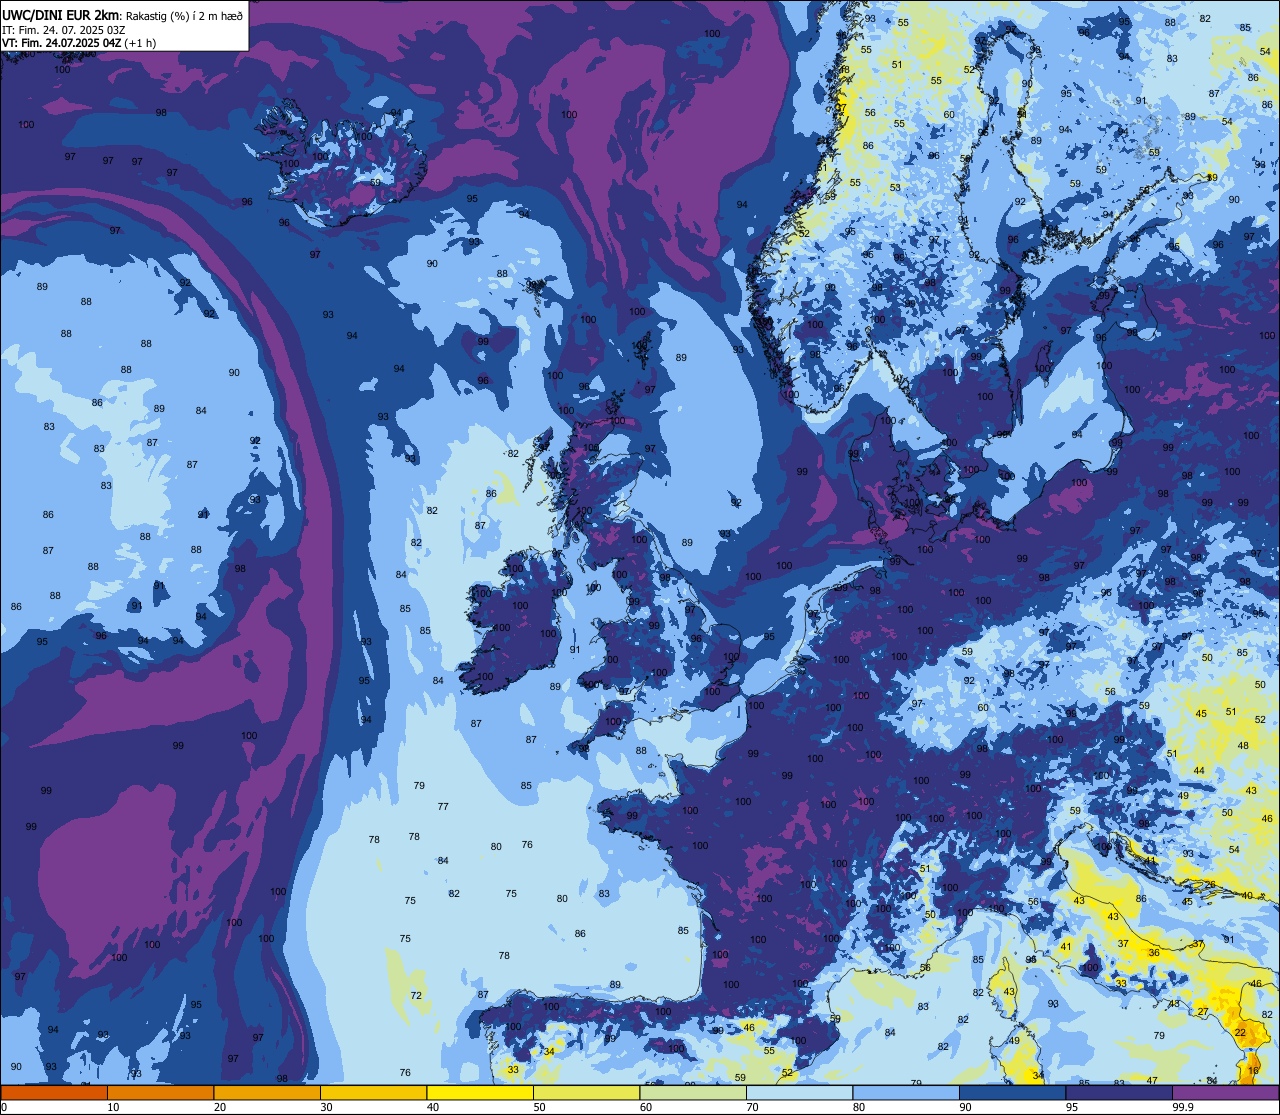Image resolution: width=1280 pixels, height=1115 pixels.
Task: Click the '77' humidity value on the map
Action: tap(443, 806)
